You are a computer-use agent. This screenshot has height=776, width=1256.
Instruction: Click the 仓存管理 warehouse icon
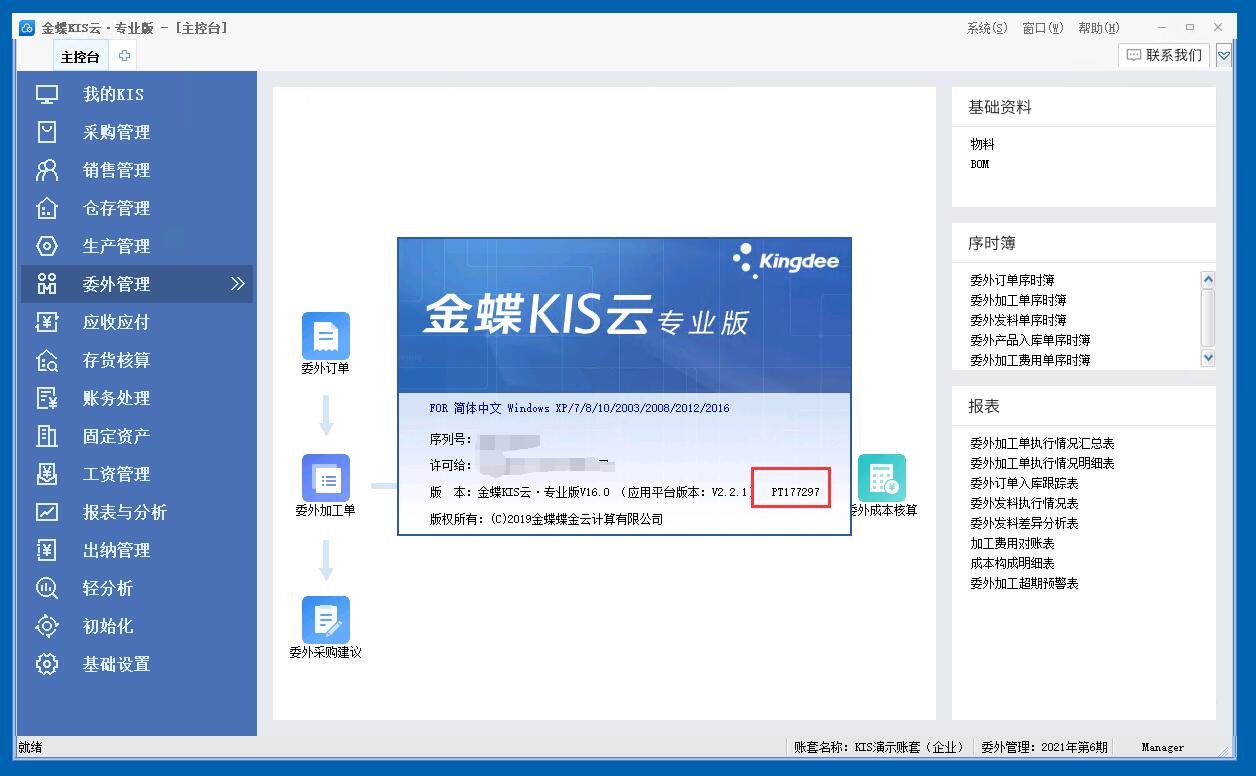pyautogui.click(x=47, y=208)
